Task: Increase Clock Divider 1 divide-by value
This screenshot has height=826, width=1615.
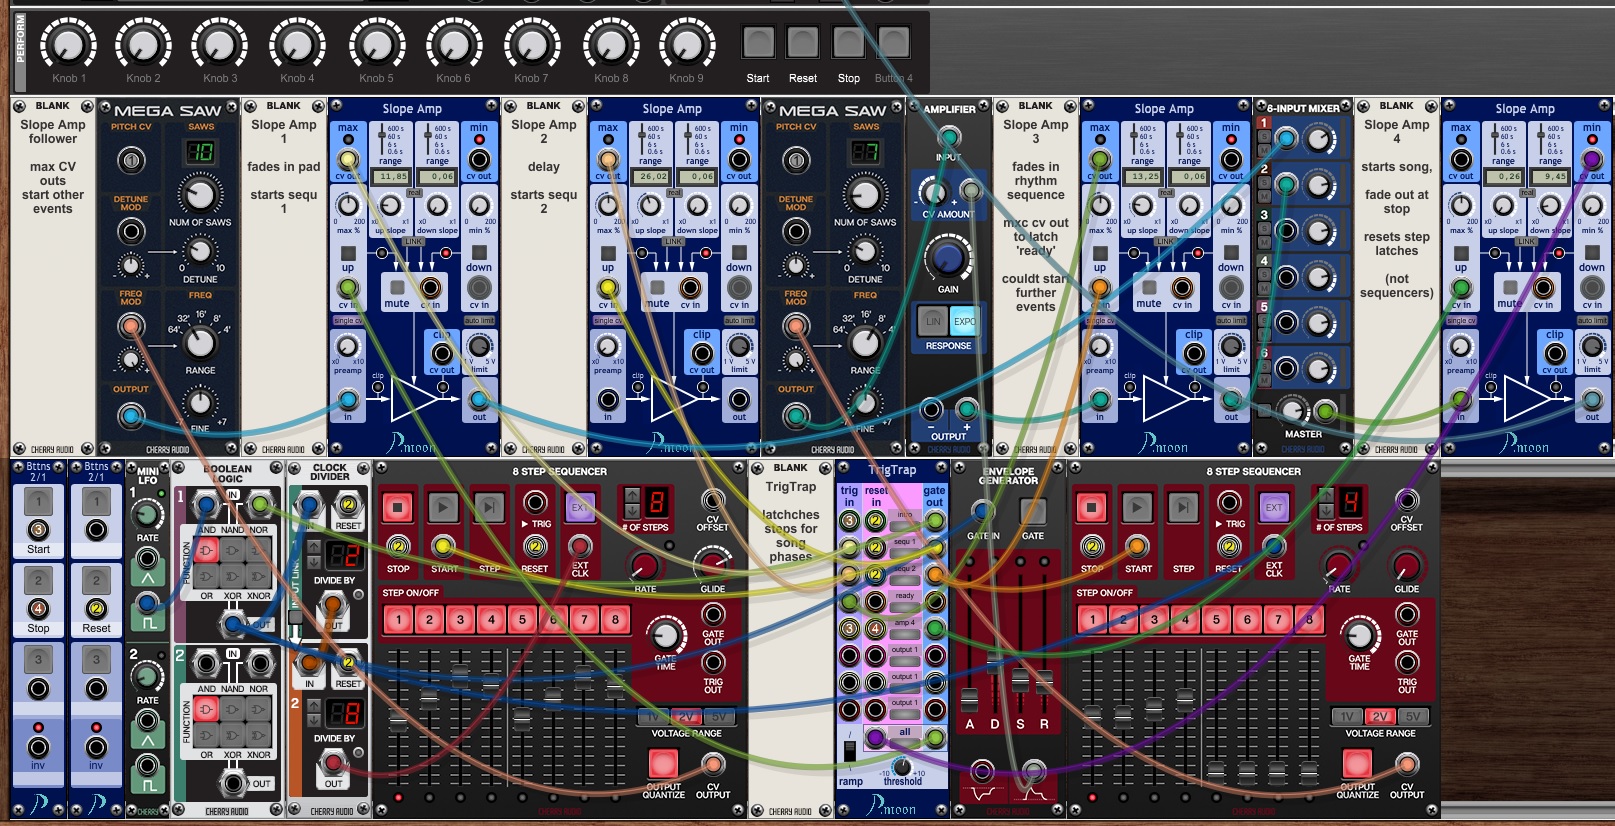Action: pos(313,547)
